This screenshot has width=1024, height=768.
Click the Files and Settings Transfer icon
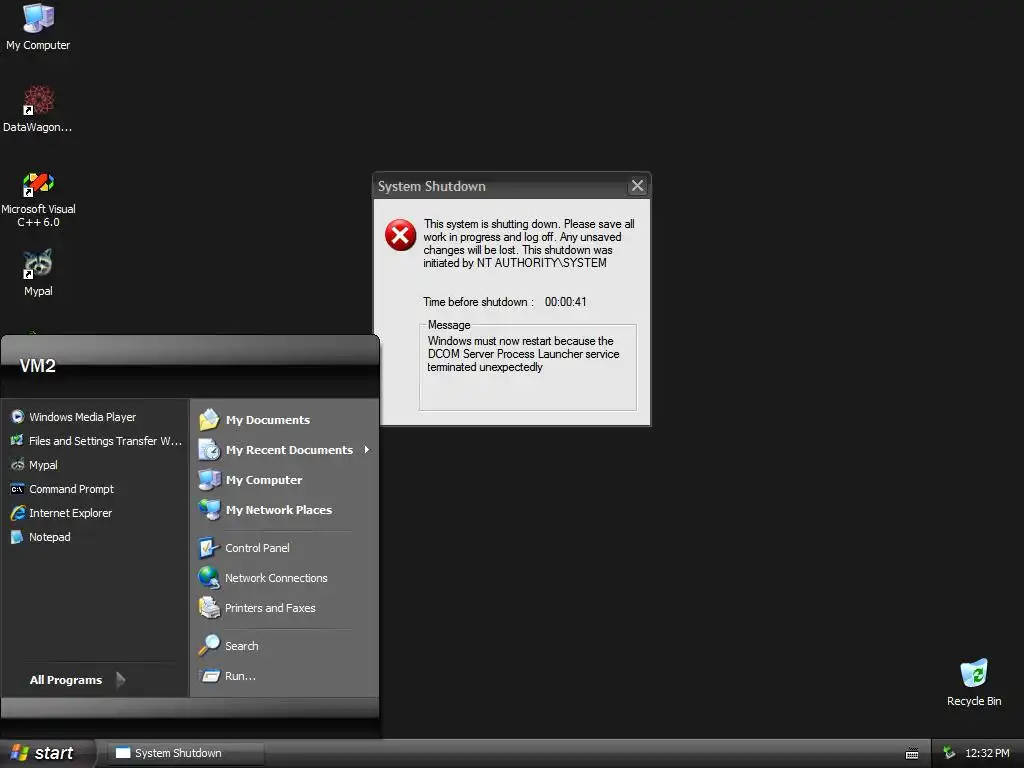(x=18, y=441)
